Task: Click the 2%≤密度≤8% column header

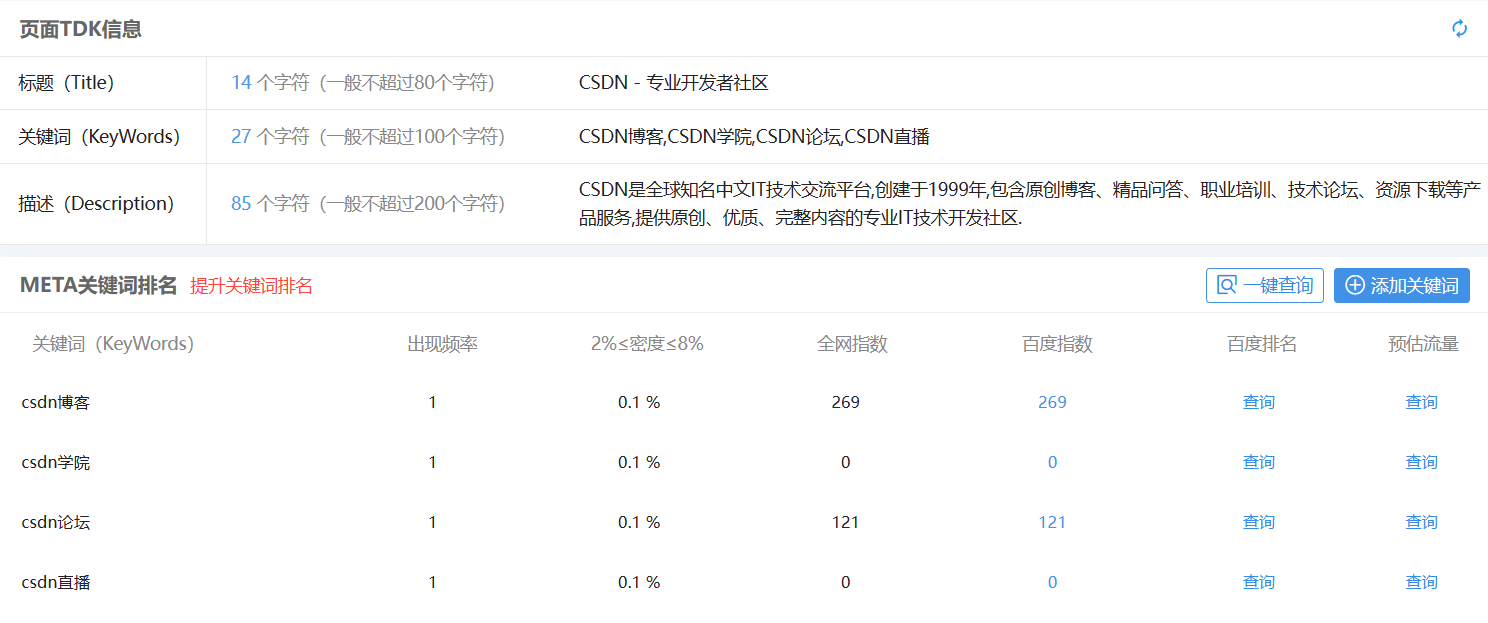Action: pos(647,344)
